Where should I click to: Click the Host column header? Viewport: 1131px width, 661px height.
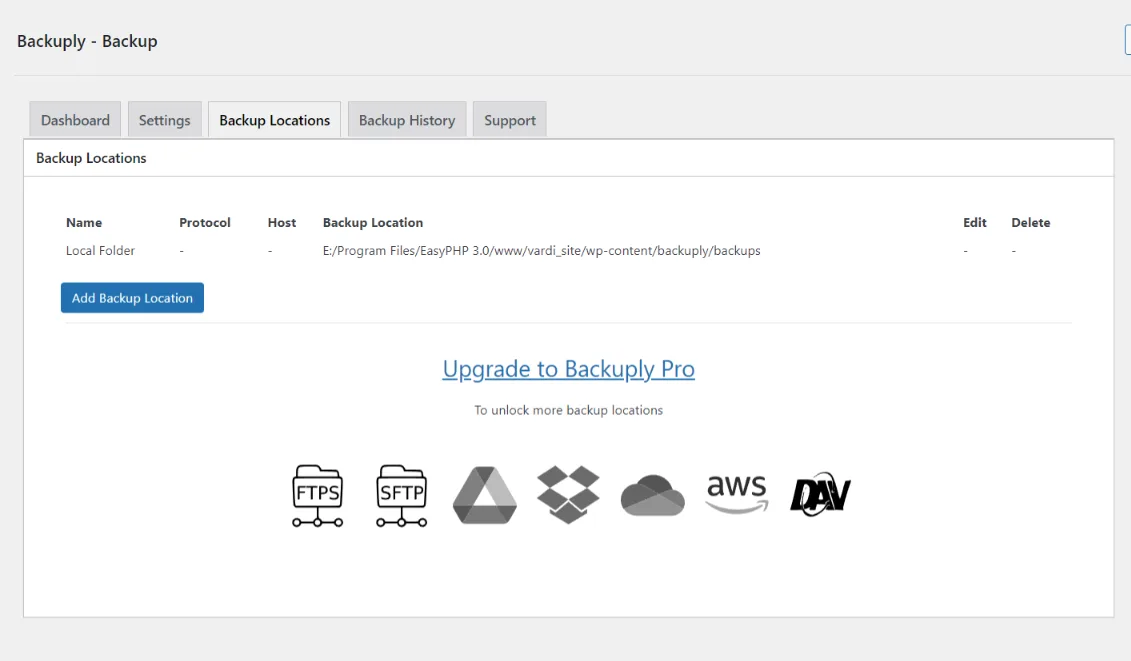pos(282,222)
